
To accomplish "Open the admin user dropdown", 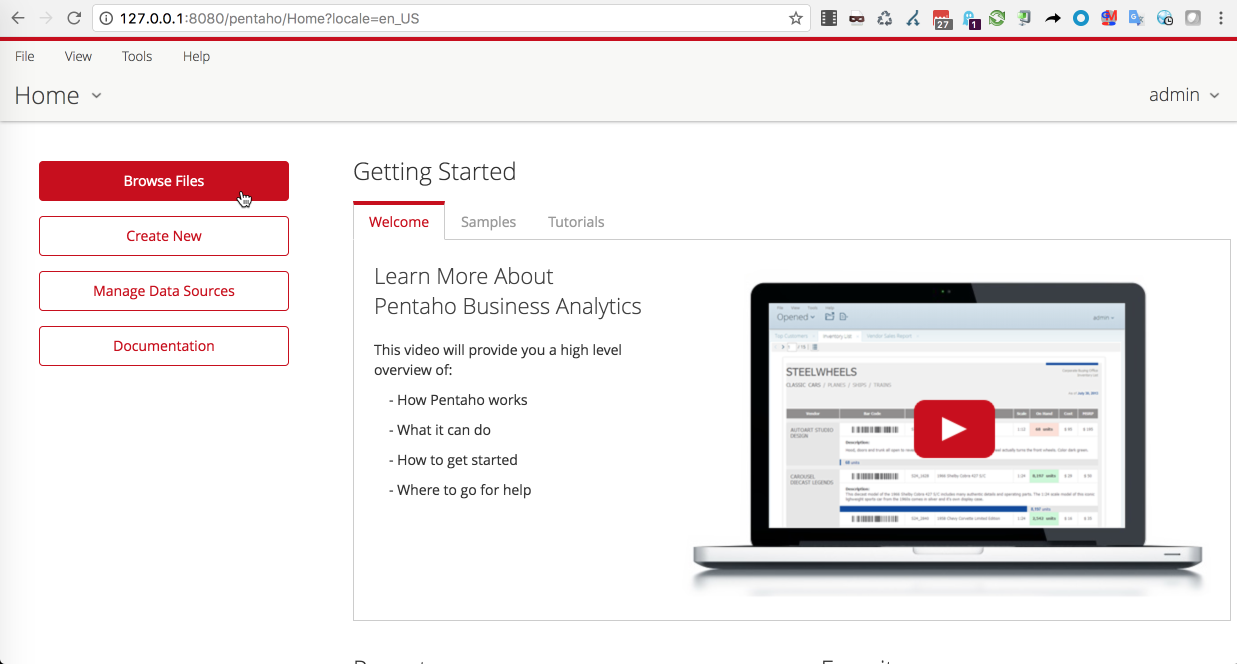I will click(1184, 95).
